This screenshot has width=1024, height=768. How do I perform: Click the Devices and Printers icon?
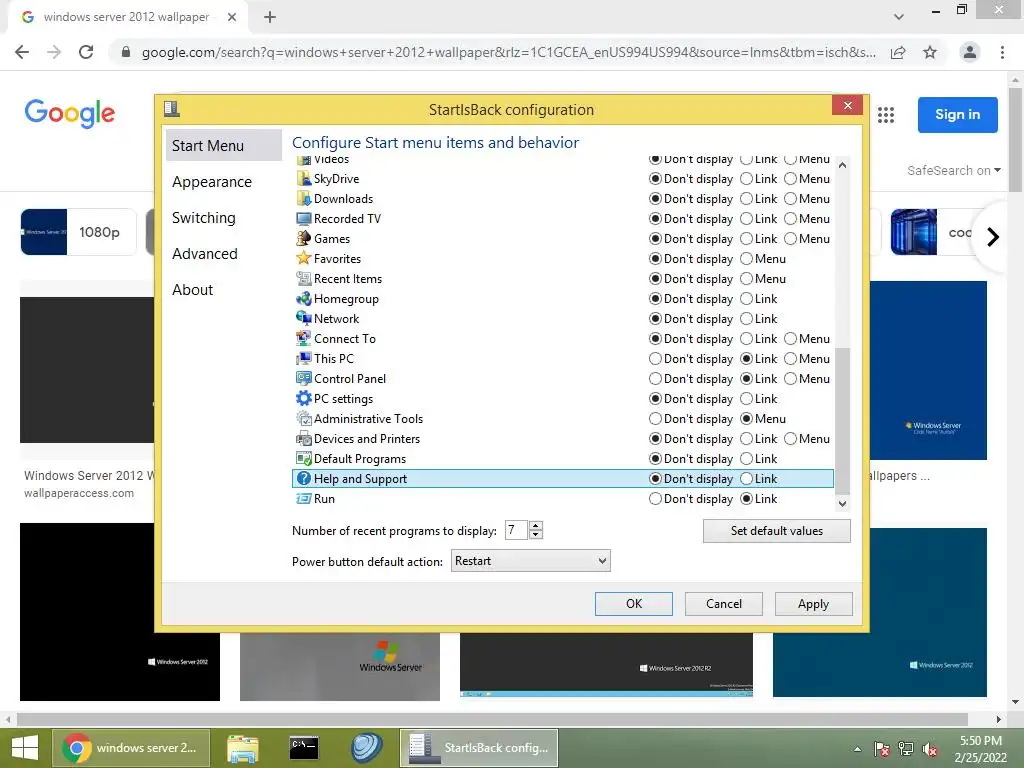[x=304, y=439]
